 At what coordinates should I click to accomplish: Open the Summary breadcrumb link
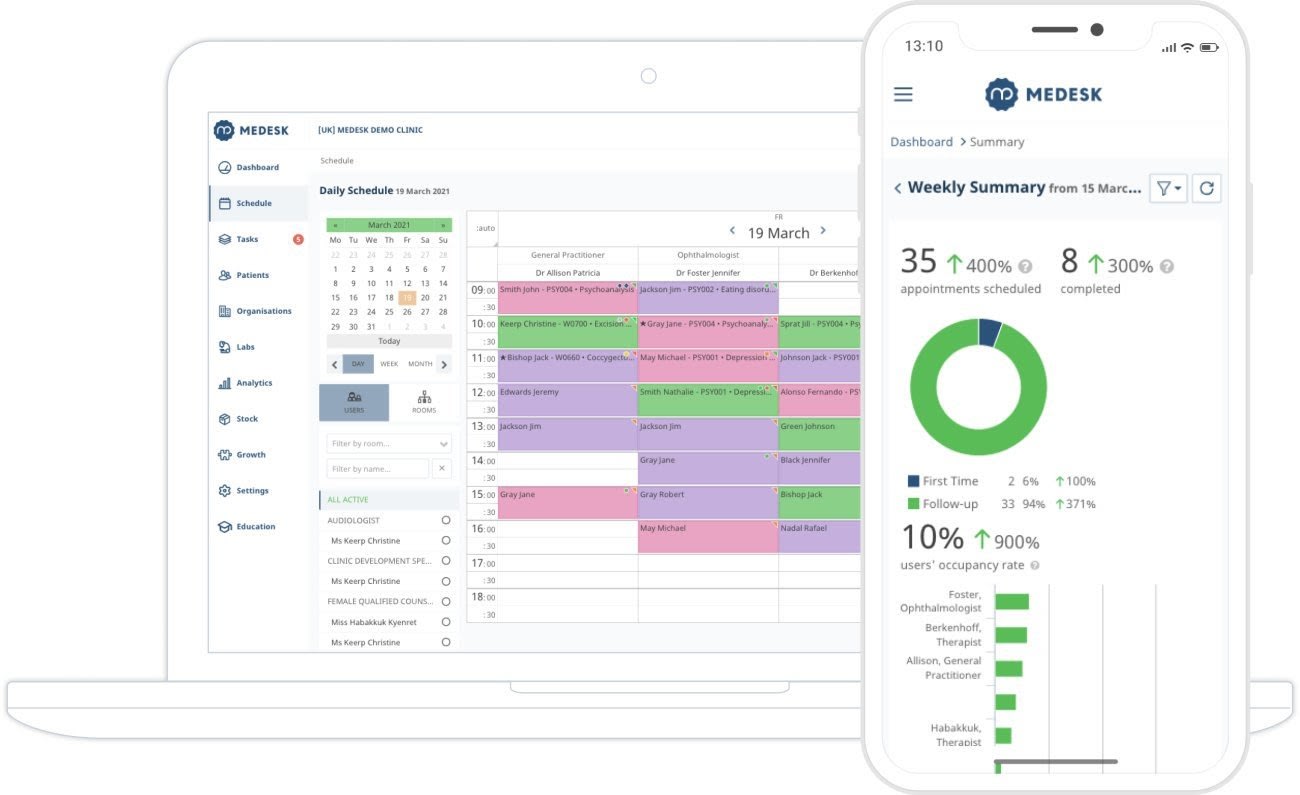[996, 141]
